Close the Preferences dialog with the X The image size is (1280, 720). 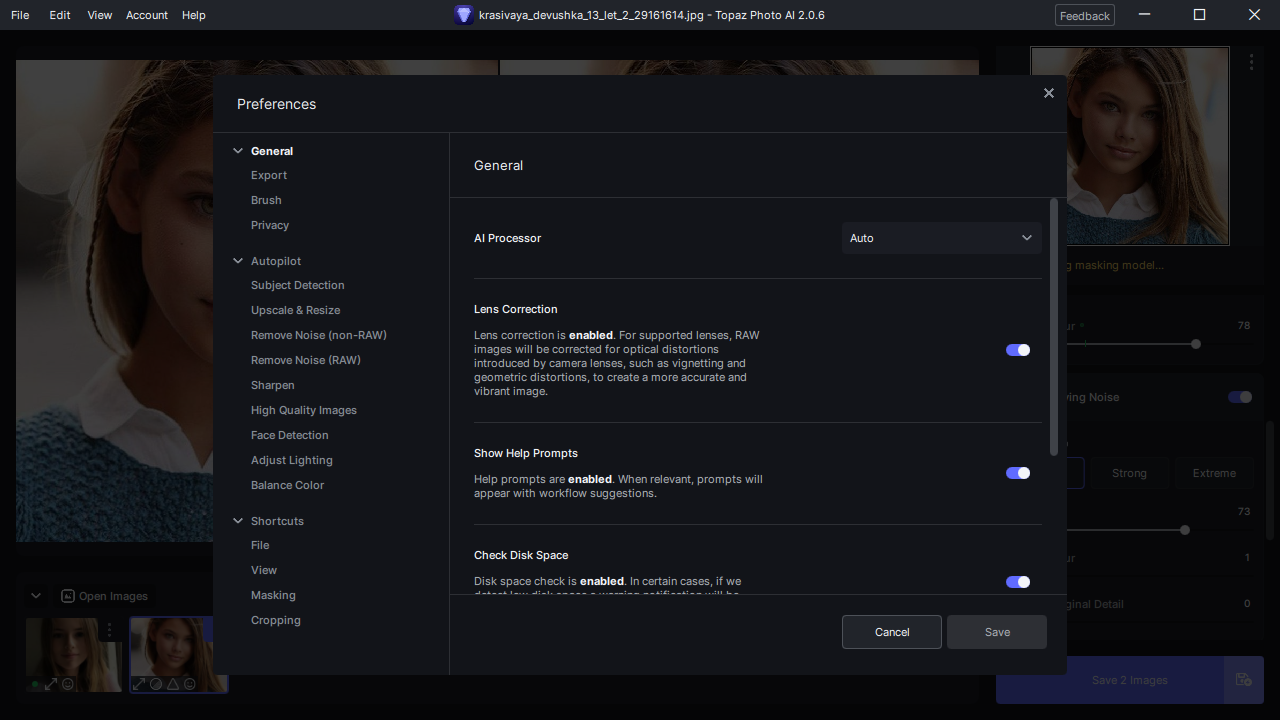coord(1048,93)
